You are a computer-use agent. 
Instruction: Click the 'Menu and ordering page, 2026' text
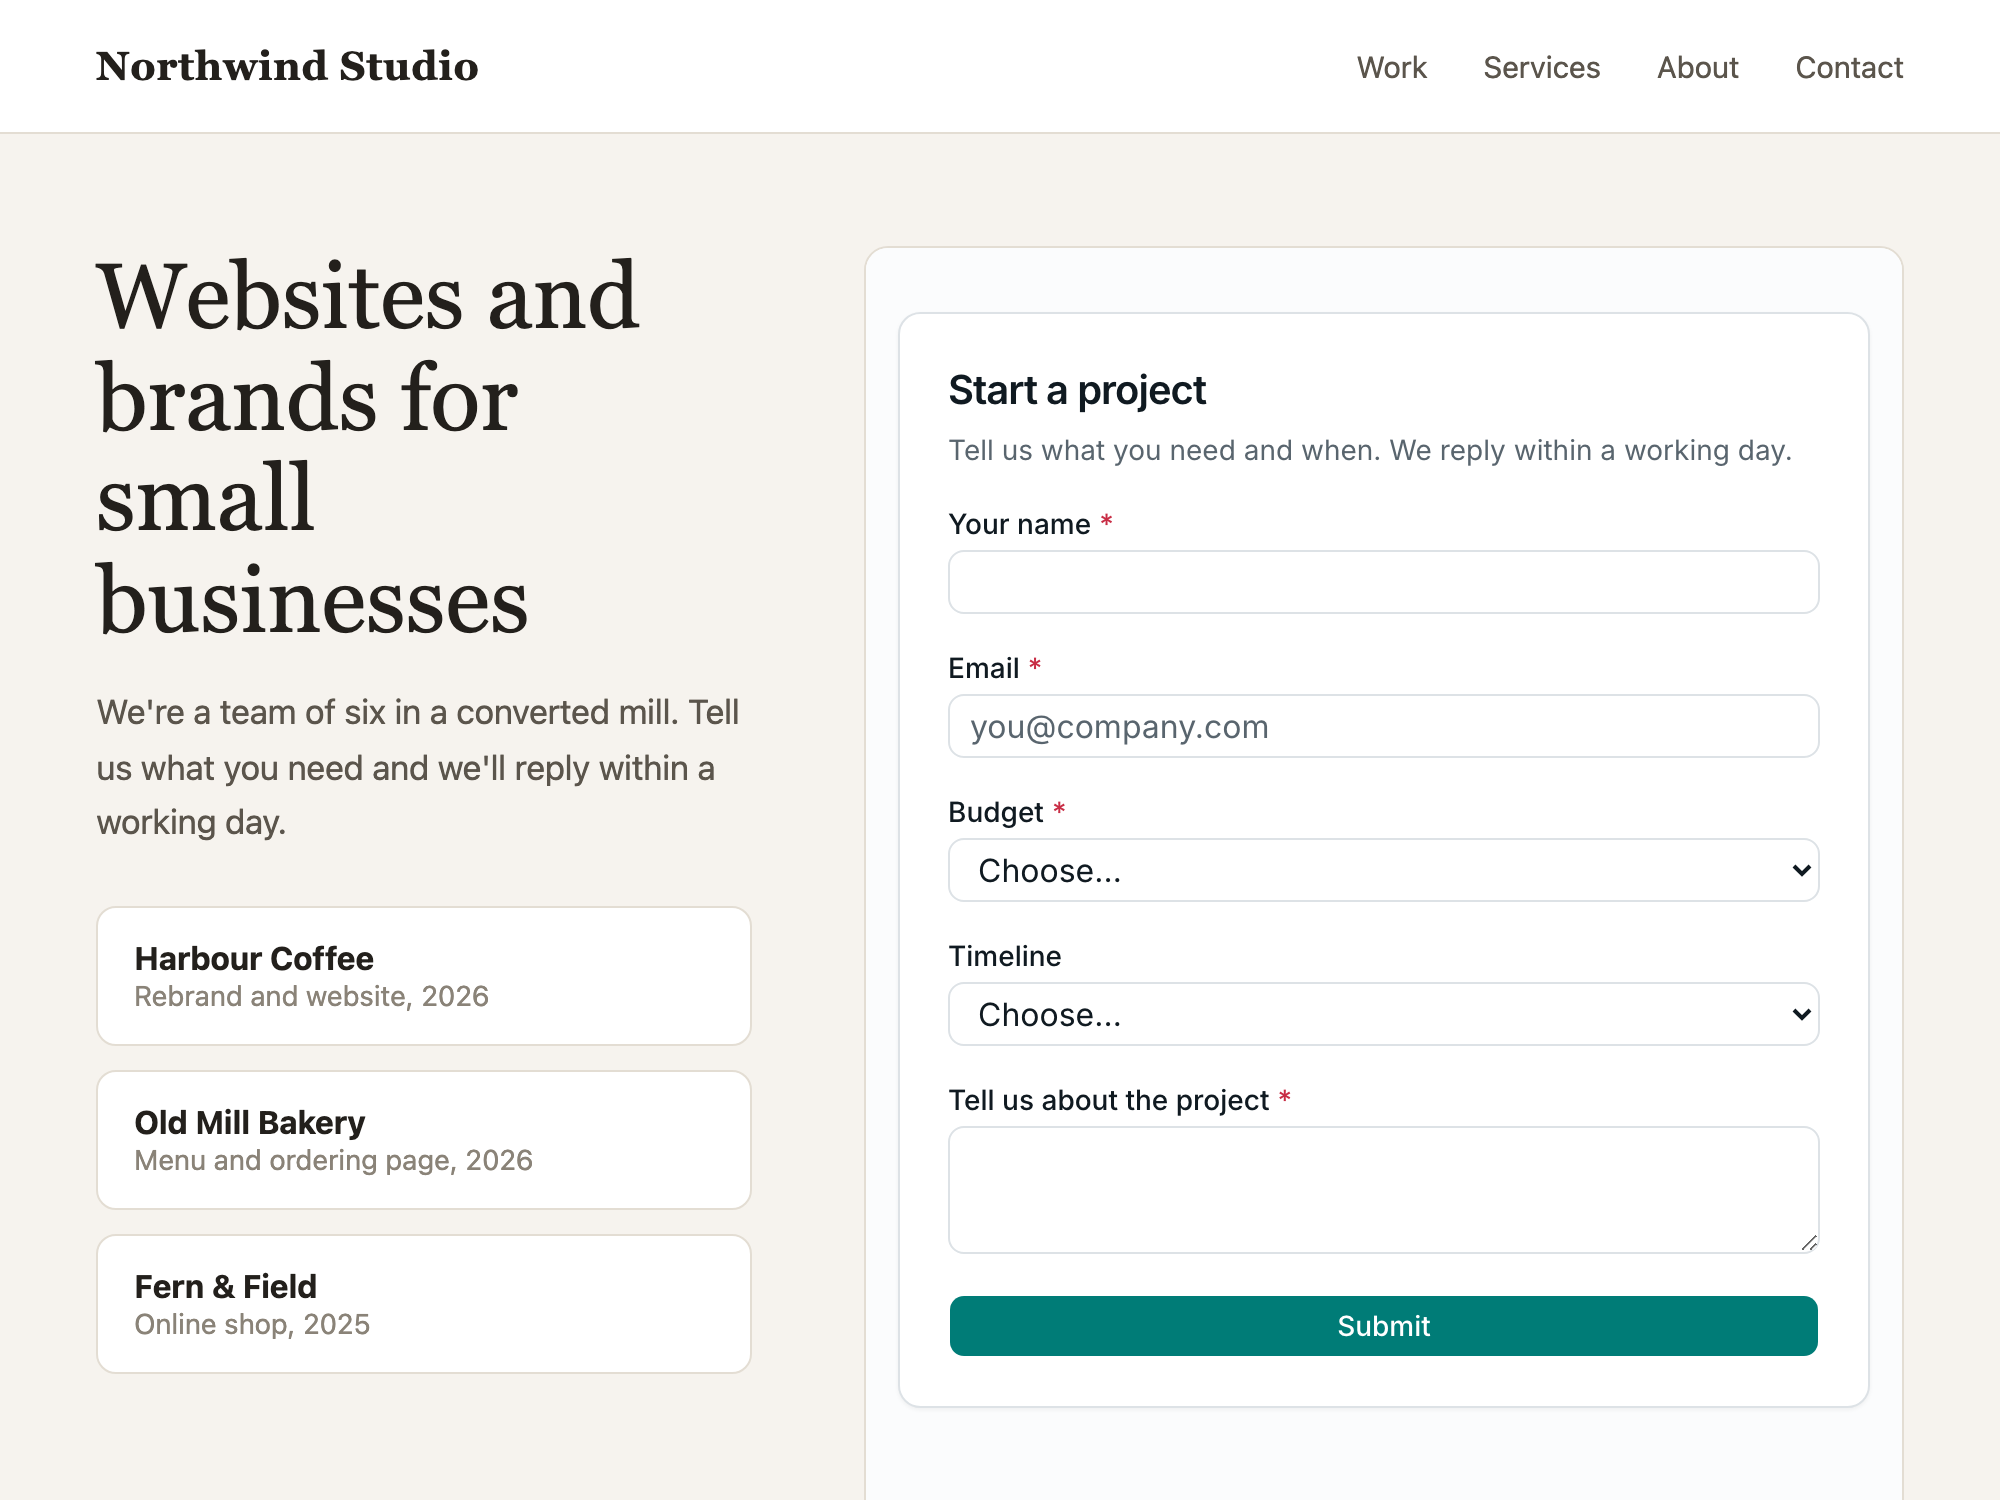pos(333,1160)
